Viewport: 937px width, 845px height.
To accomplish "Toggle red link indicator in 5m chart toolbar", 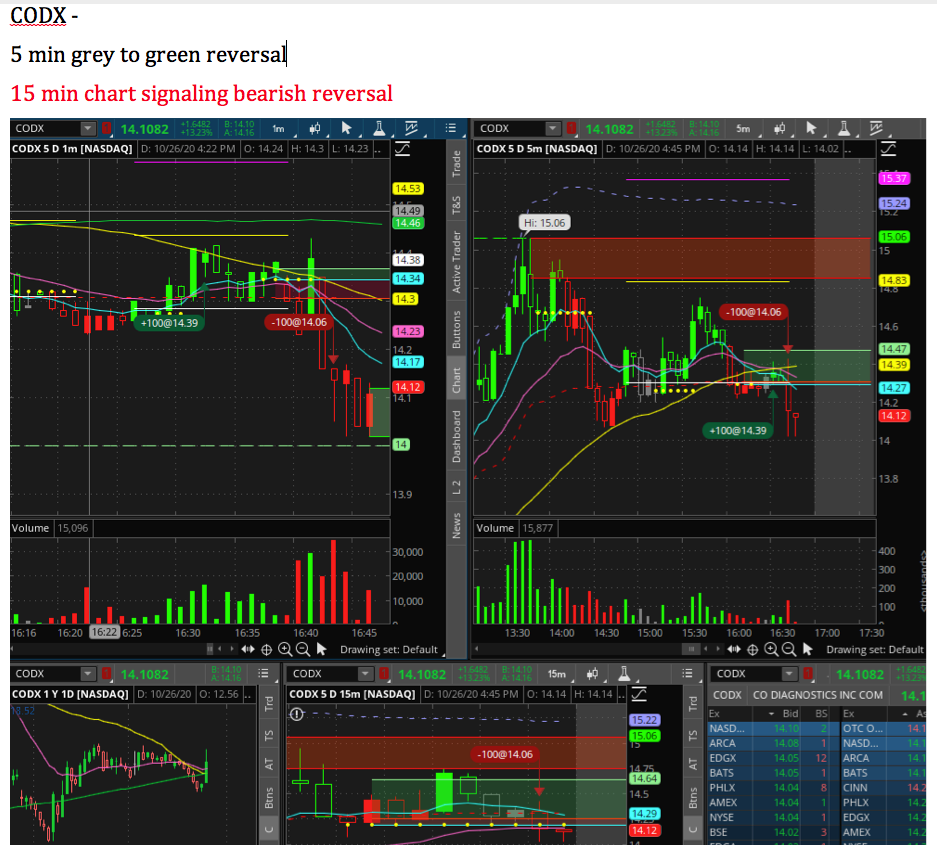I will coord(571,128).
